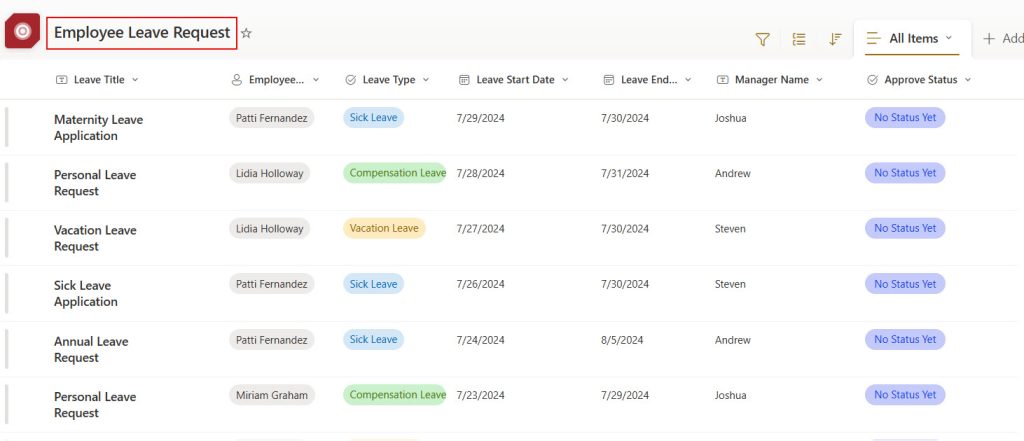Click manager Steven in Vacation Leave row
Screen dimensions: 1024x441
tap(730, 229)
